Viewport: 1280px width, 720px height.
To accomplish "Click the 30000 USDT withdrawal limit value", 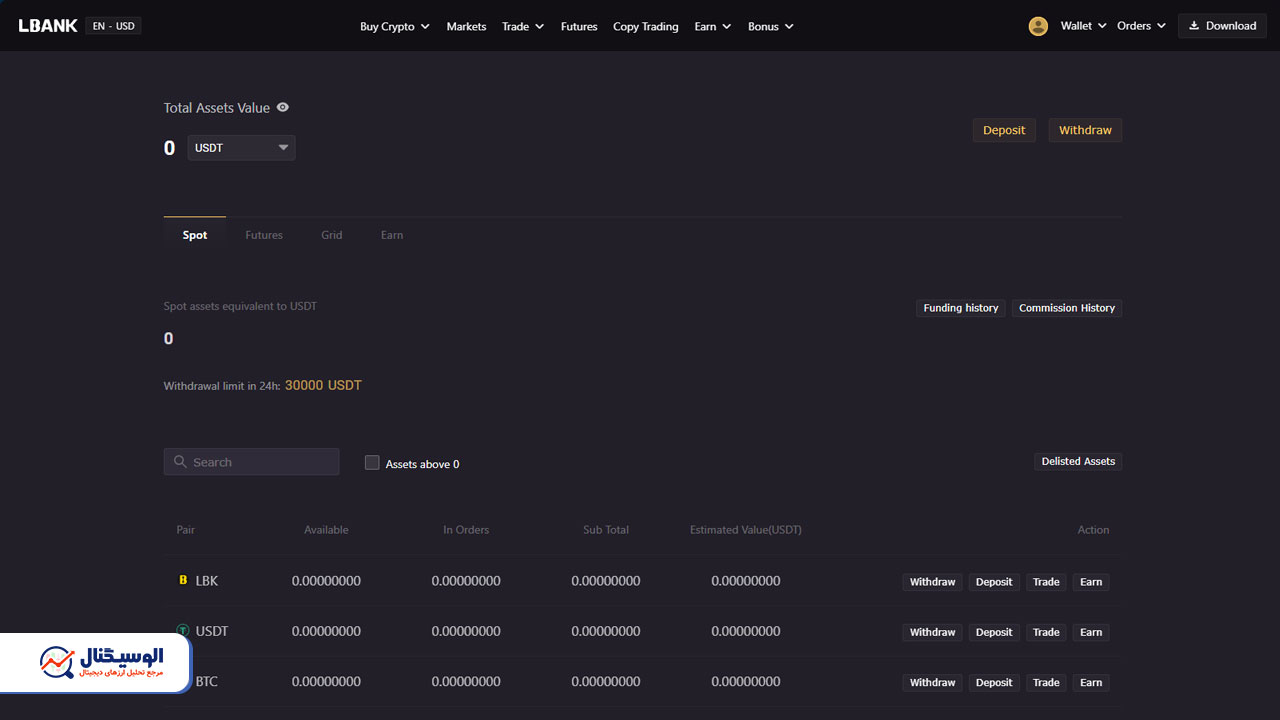I will 323,385.
